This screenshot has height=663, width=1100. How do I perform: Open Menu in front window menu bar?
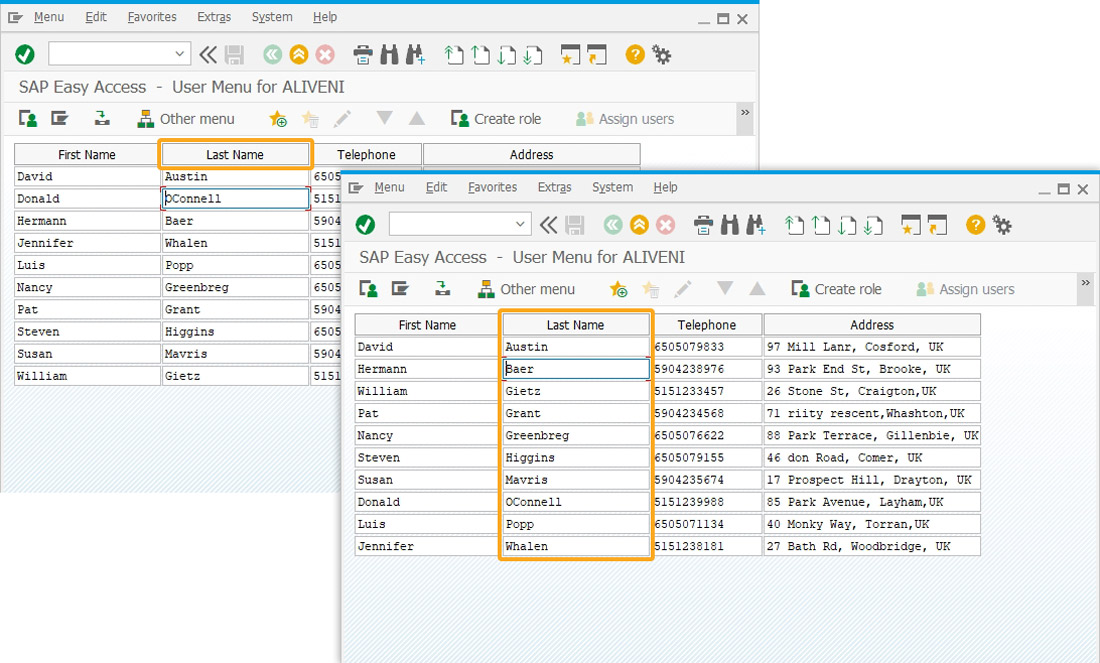389,187
